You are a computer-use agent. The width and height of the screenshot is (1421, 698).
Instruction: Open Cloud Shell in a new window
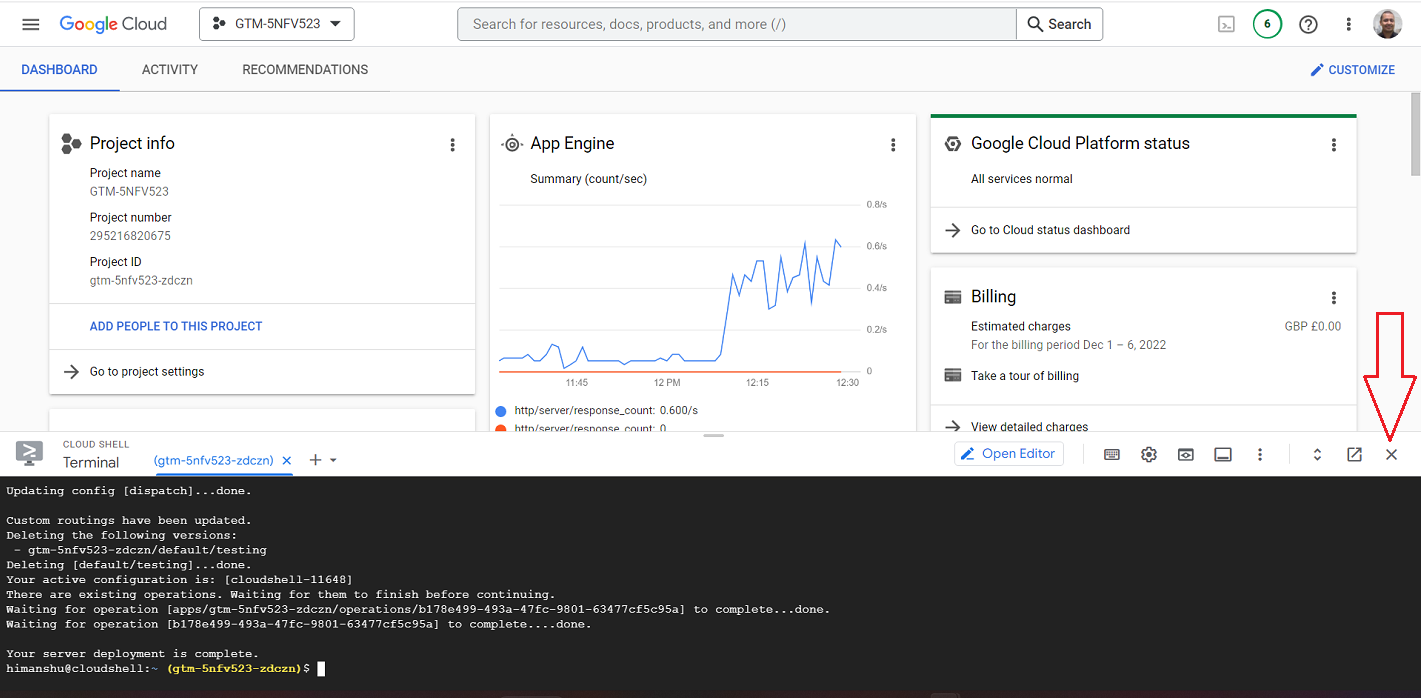tap(1354, 455)
